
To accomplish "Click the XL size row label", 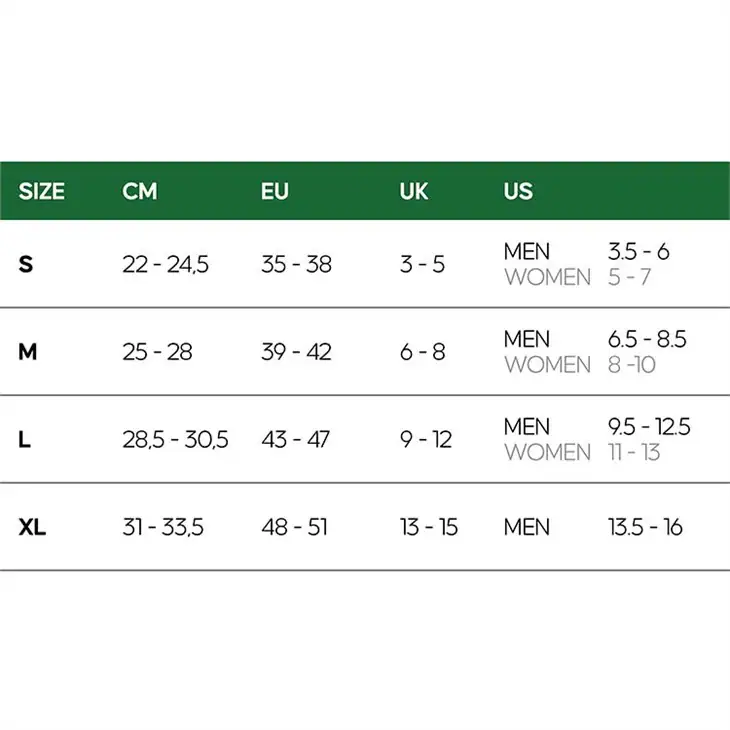I will (x=33, y=527).
